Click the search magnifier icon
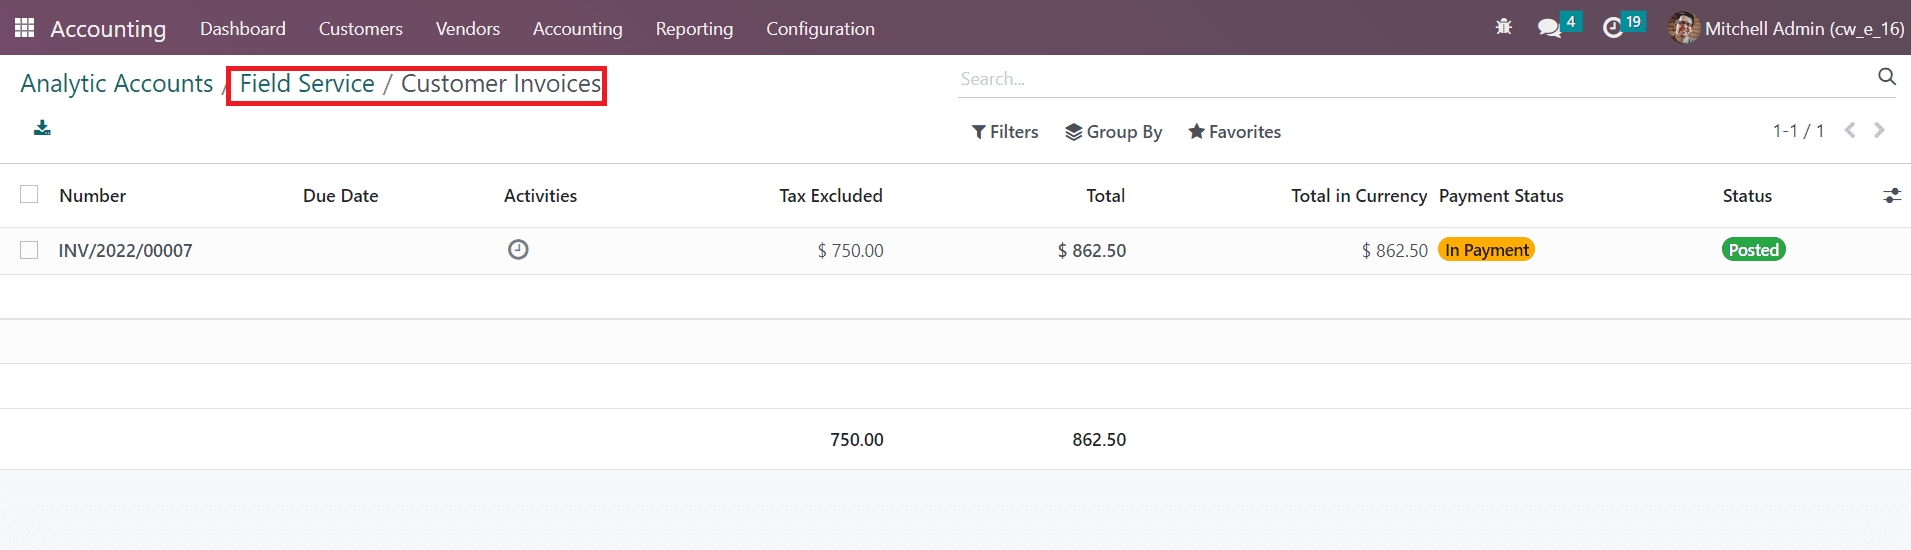Image resolution: width=1911 pixels, height=550 pixels. point(1886,77)
